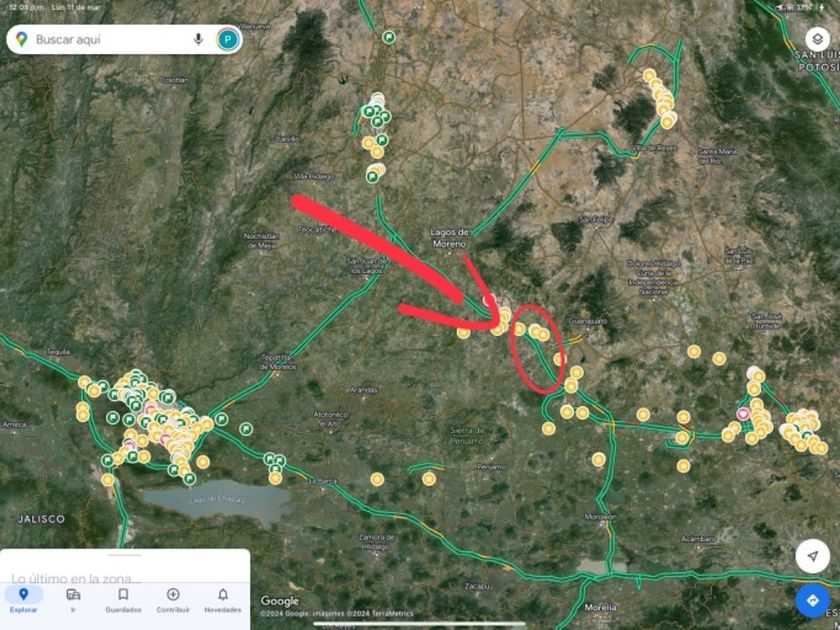Open the Contribuir tab

(x=173, y=600)
